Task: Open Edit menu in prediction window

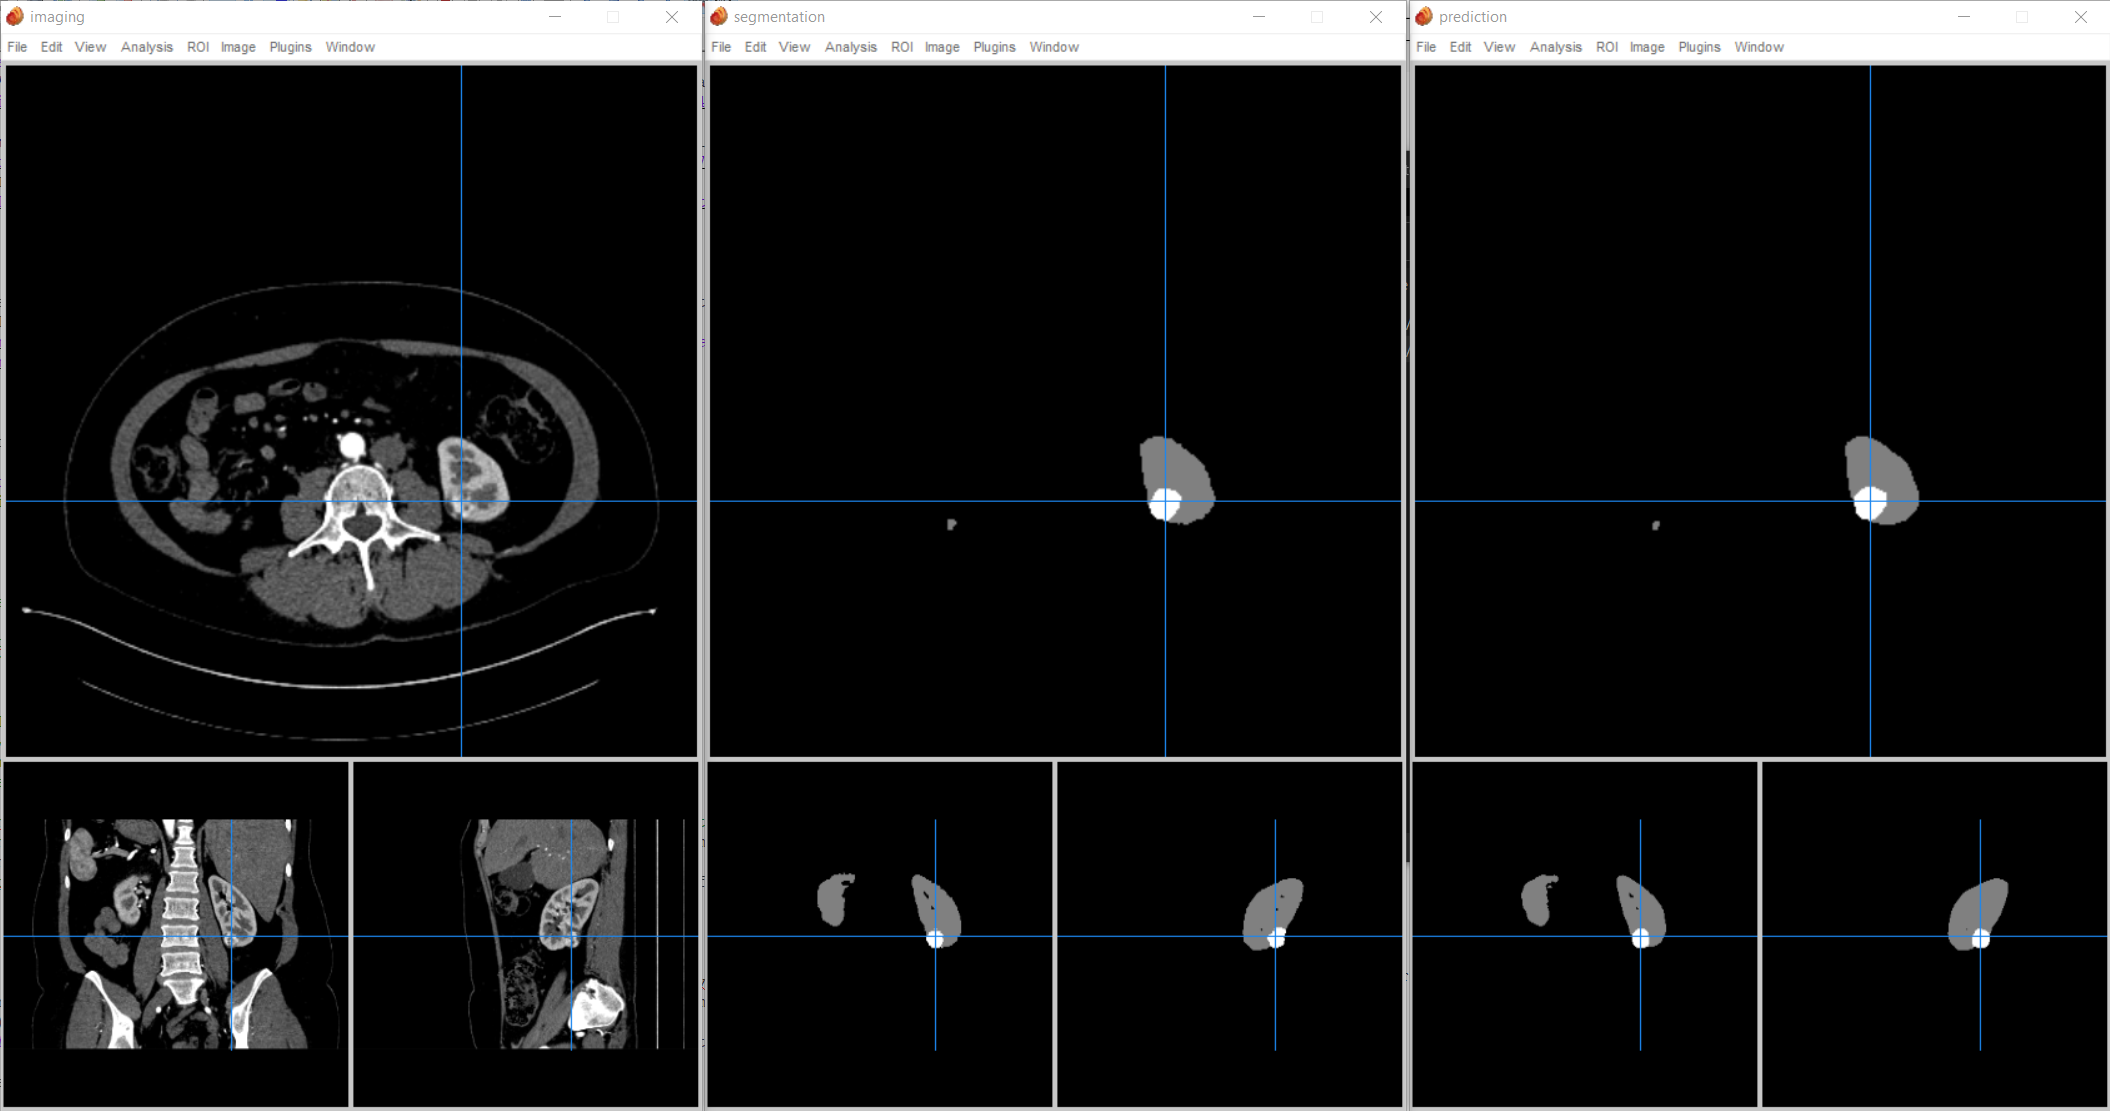Action: [x=1460, y=47]
